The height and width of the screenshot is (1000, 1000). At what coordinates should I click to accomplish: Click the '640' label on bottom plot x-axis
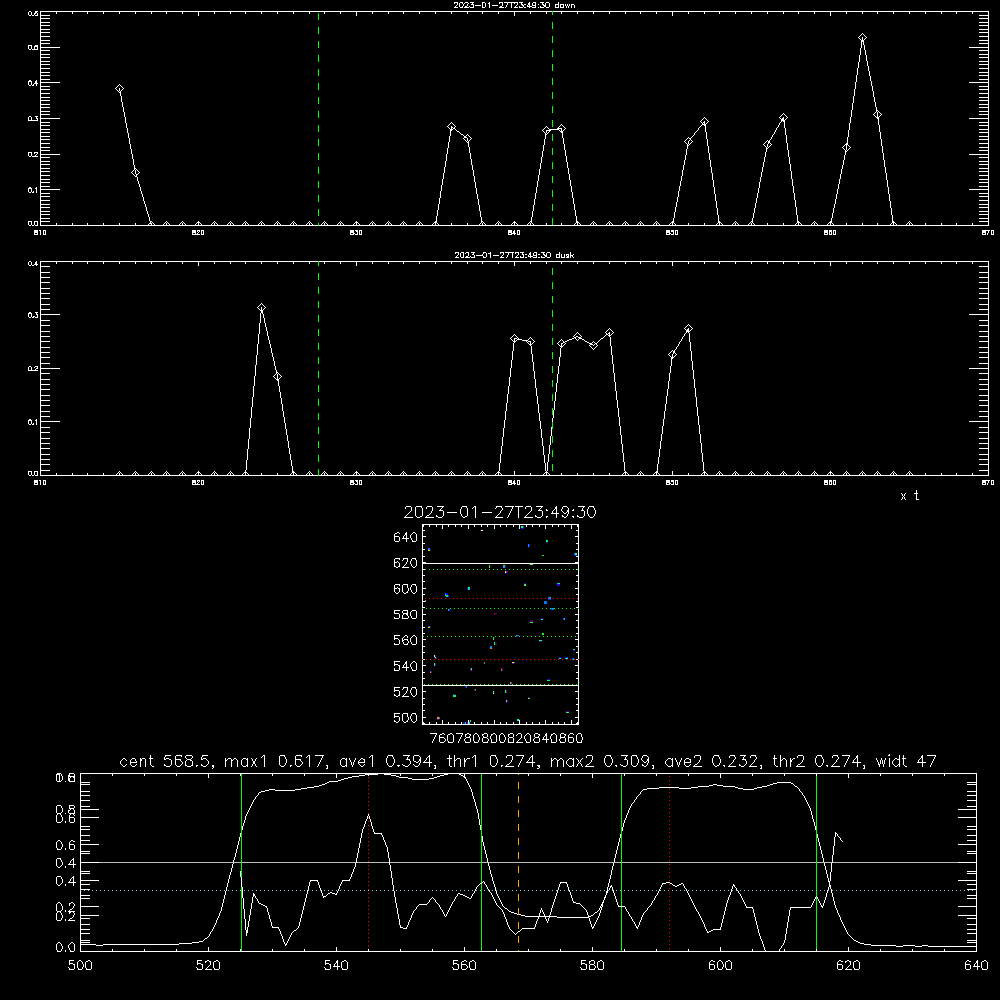click(x=976, y=966)
